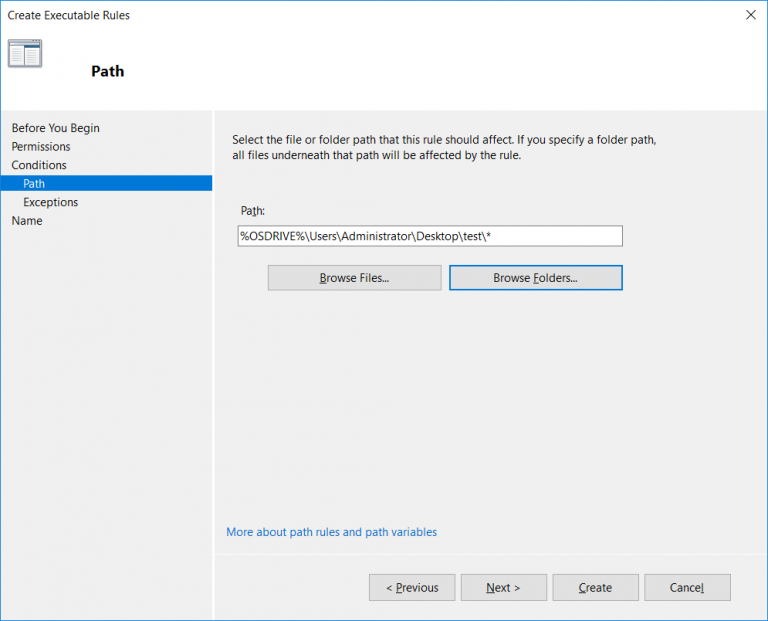Click the 'Select the file or folder path' description
Image resolution: width=768 pixels, height=621 pixels.
(x=444, y=147)
